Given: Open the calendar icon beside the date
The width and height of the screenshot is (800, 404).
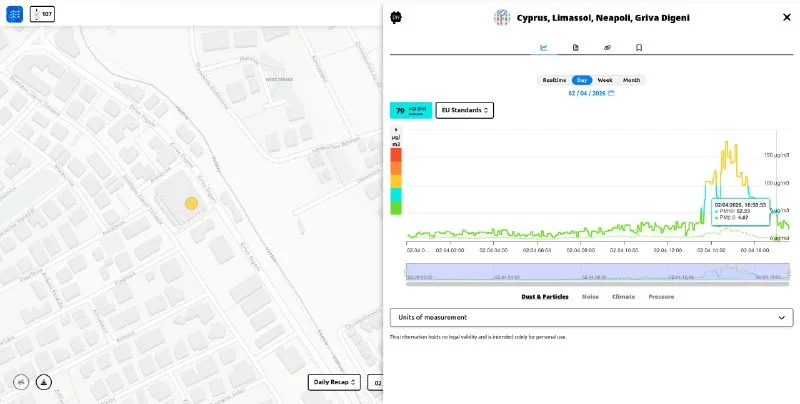Looking at the screenshot, I should click(611, 93).
